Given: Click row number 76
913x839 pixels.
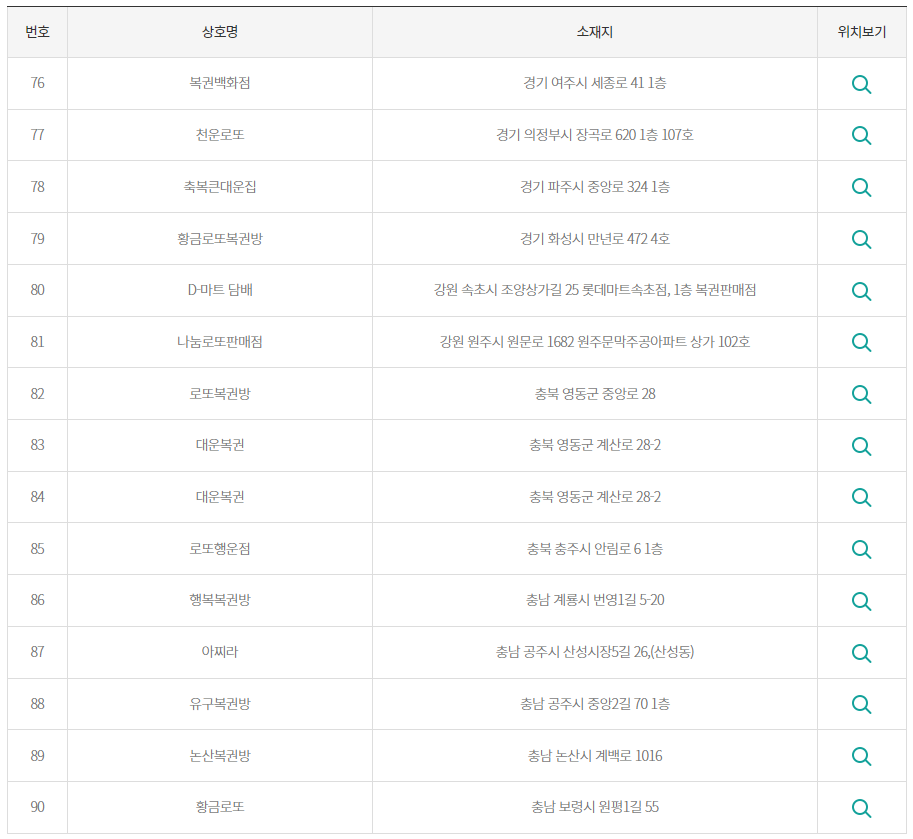Looking at the screenshot, I should coord(37,83).
